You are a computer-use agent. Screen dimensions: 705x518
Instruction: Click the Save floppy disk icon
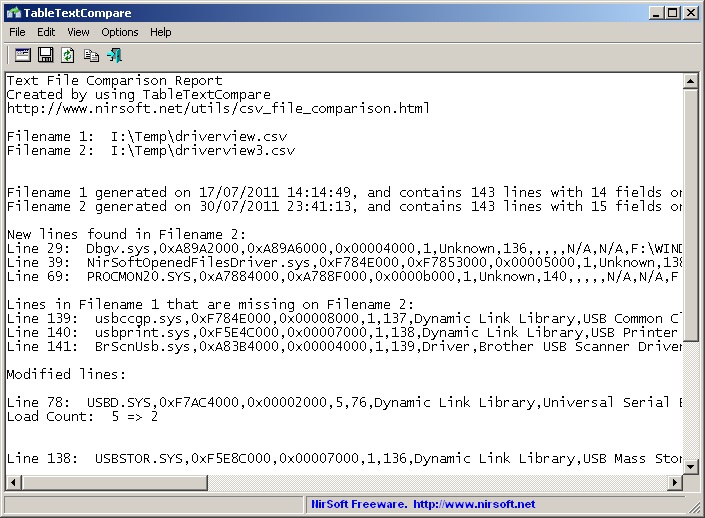pyautogui.click(x=45, y=55)
